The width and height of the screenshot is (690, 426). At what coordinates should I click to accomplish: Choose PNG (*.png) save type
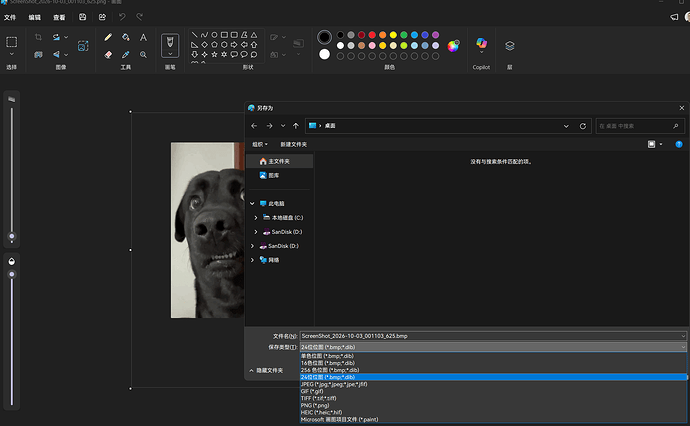coord(493,405)
